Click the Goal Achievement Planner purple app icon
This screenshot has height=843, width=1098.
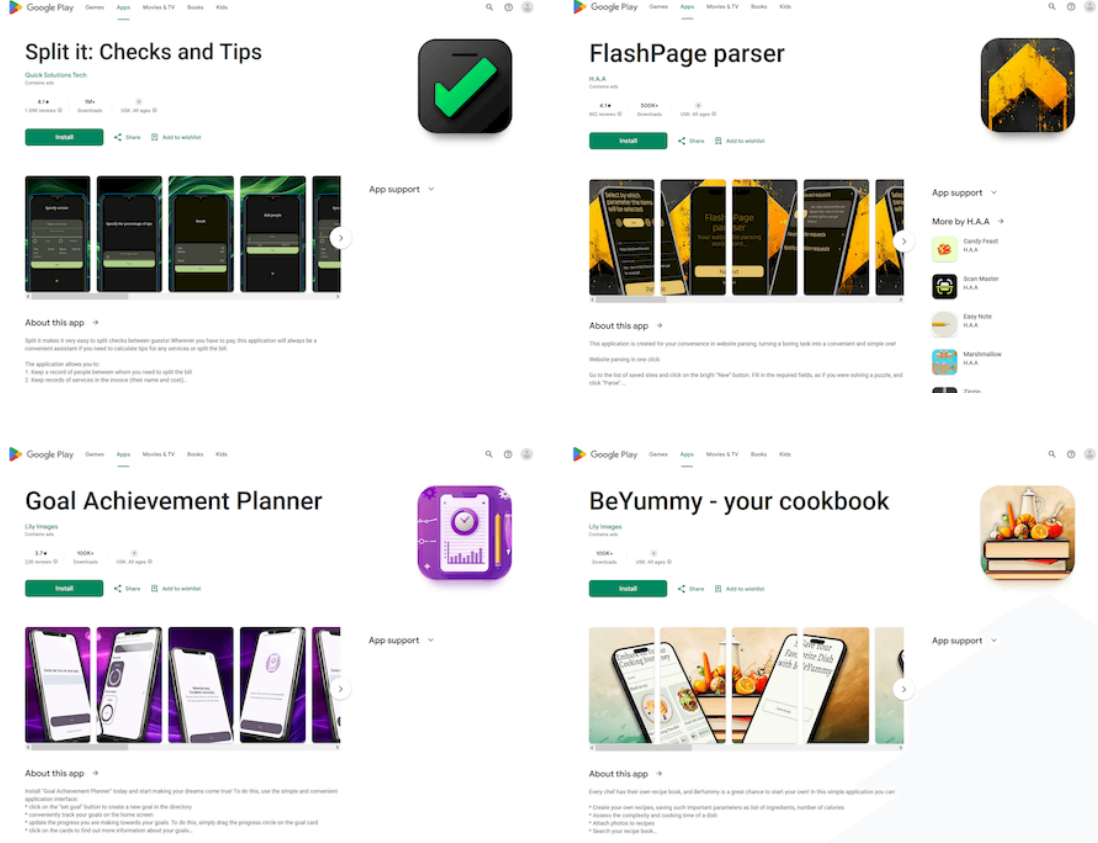(x=464, y=533)
